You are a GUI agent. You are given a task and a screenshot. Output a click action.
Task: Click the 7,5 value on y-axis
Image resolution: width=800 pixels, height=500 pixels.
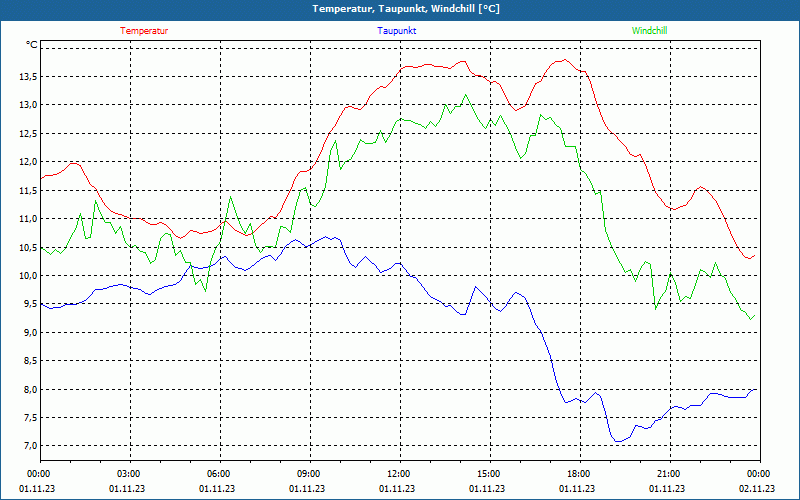(x=30, y=418)
